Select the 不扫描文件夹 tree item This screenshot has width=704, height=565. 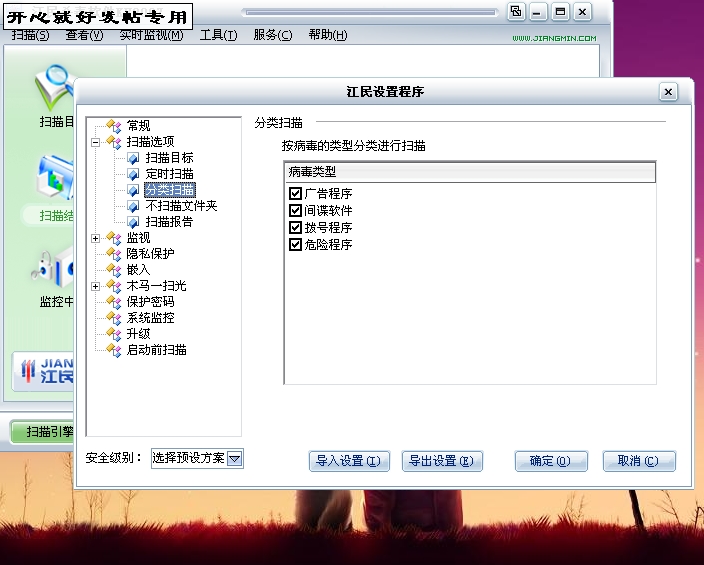point(181,206)
